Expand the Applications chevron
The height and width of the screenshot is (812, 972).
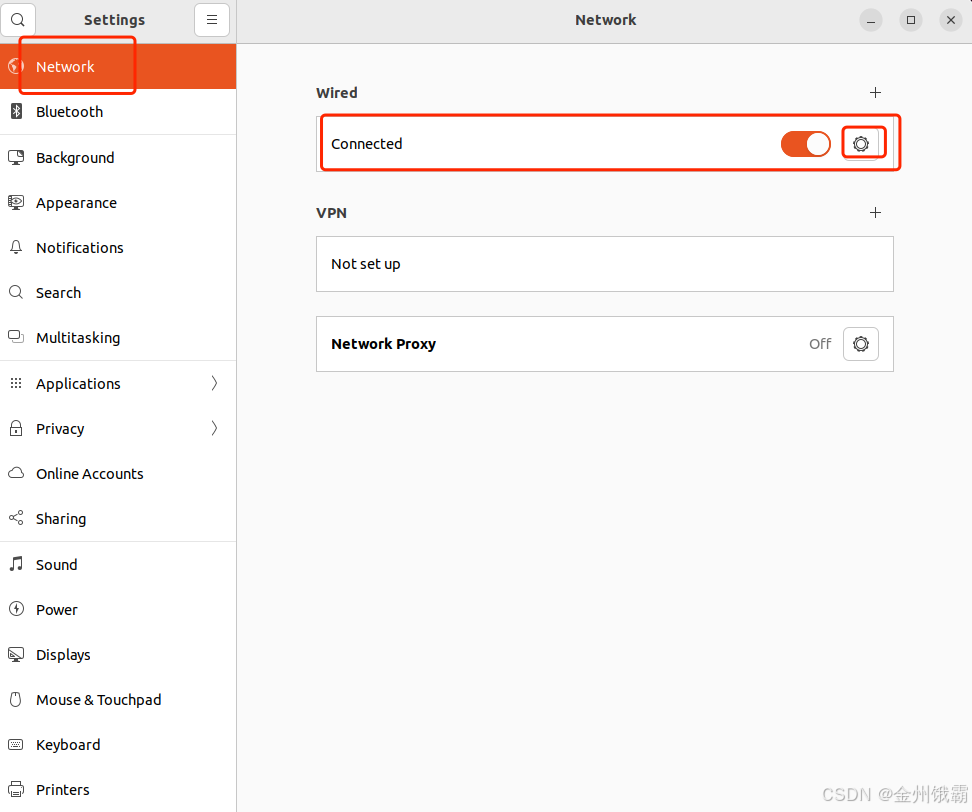click(x=214, y=383)
